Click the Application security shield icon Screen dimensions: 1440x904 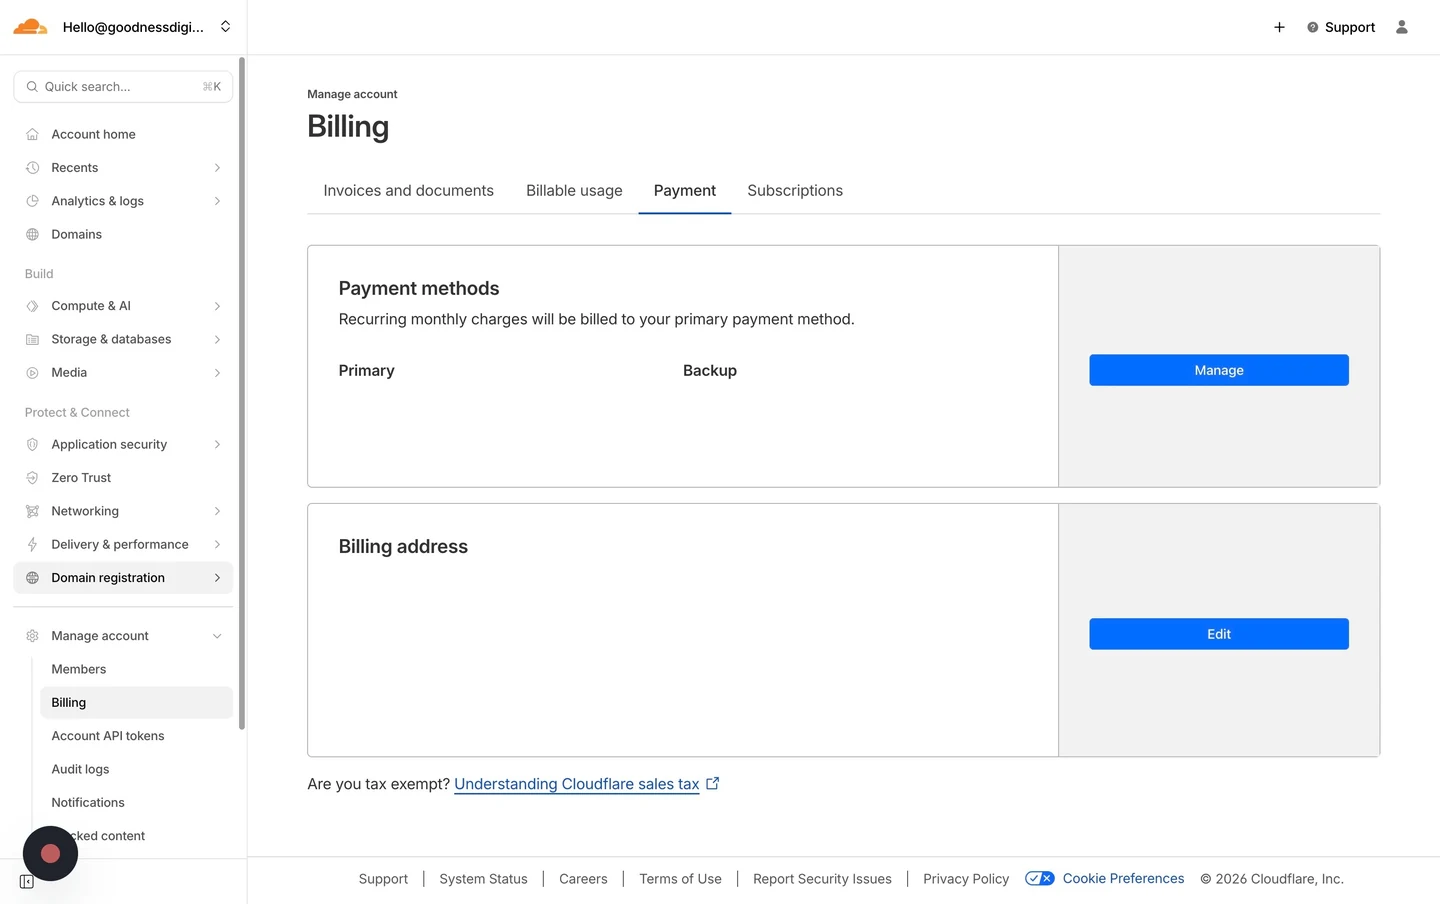coord(32,444)
